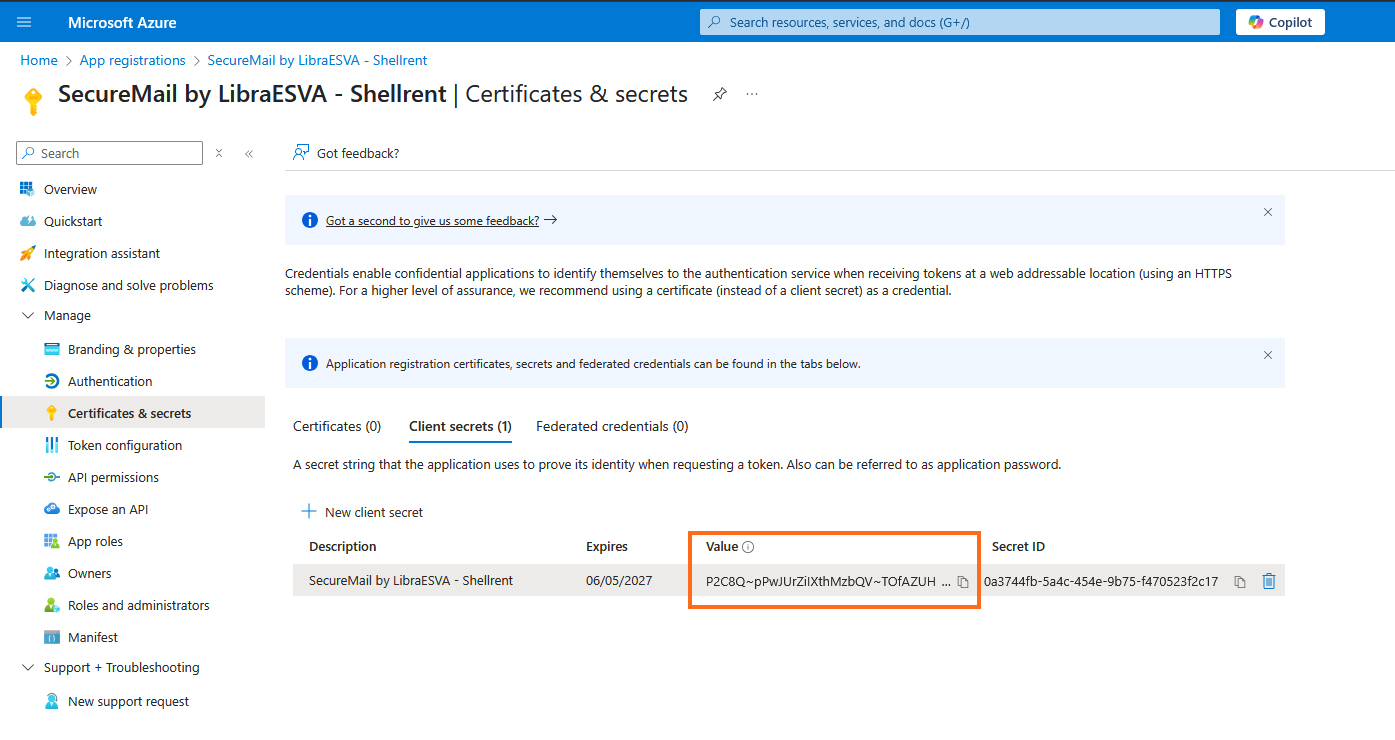Dismiss the application registration info banner

tap(1268, 355)
